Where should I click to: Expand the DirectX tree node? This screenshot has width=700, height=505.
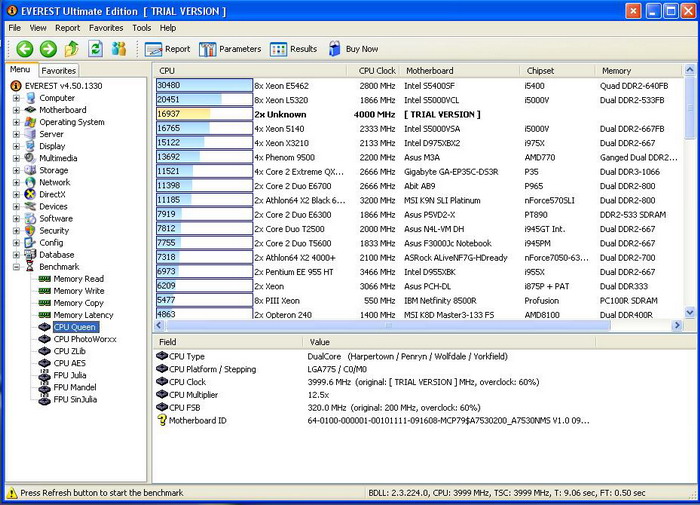coord(17,194)
